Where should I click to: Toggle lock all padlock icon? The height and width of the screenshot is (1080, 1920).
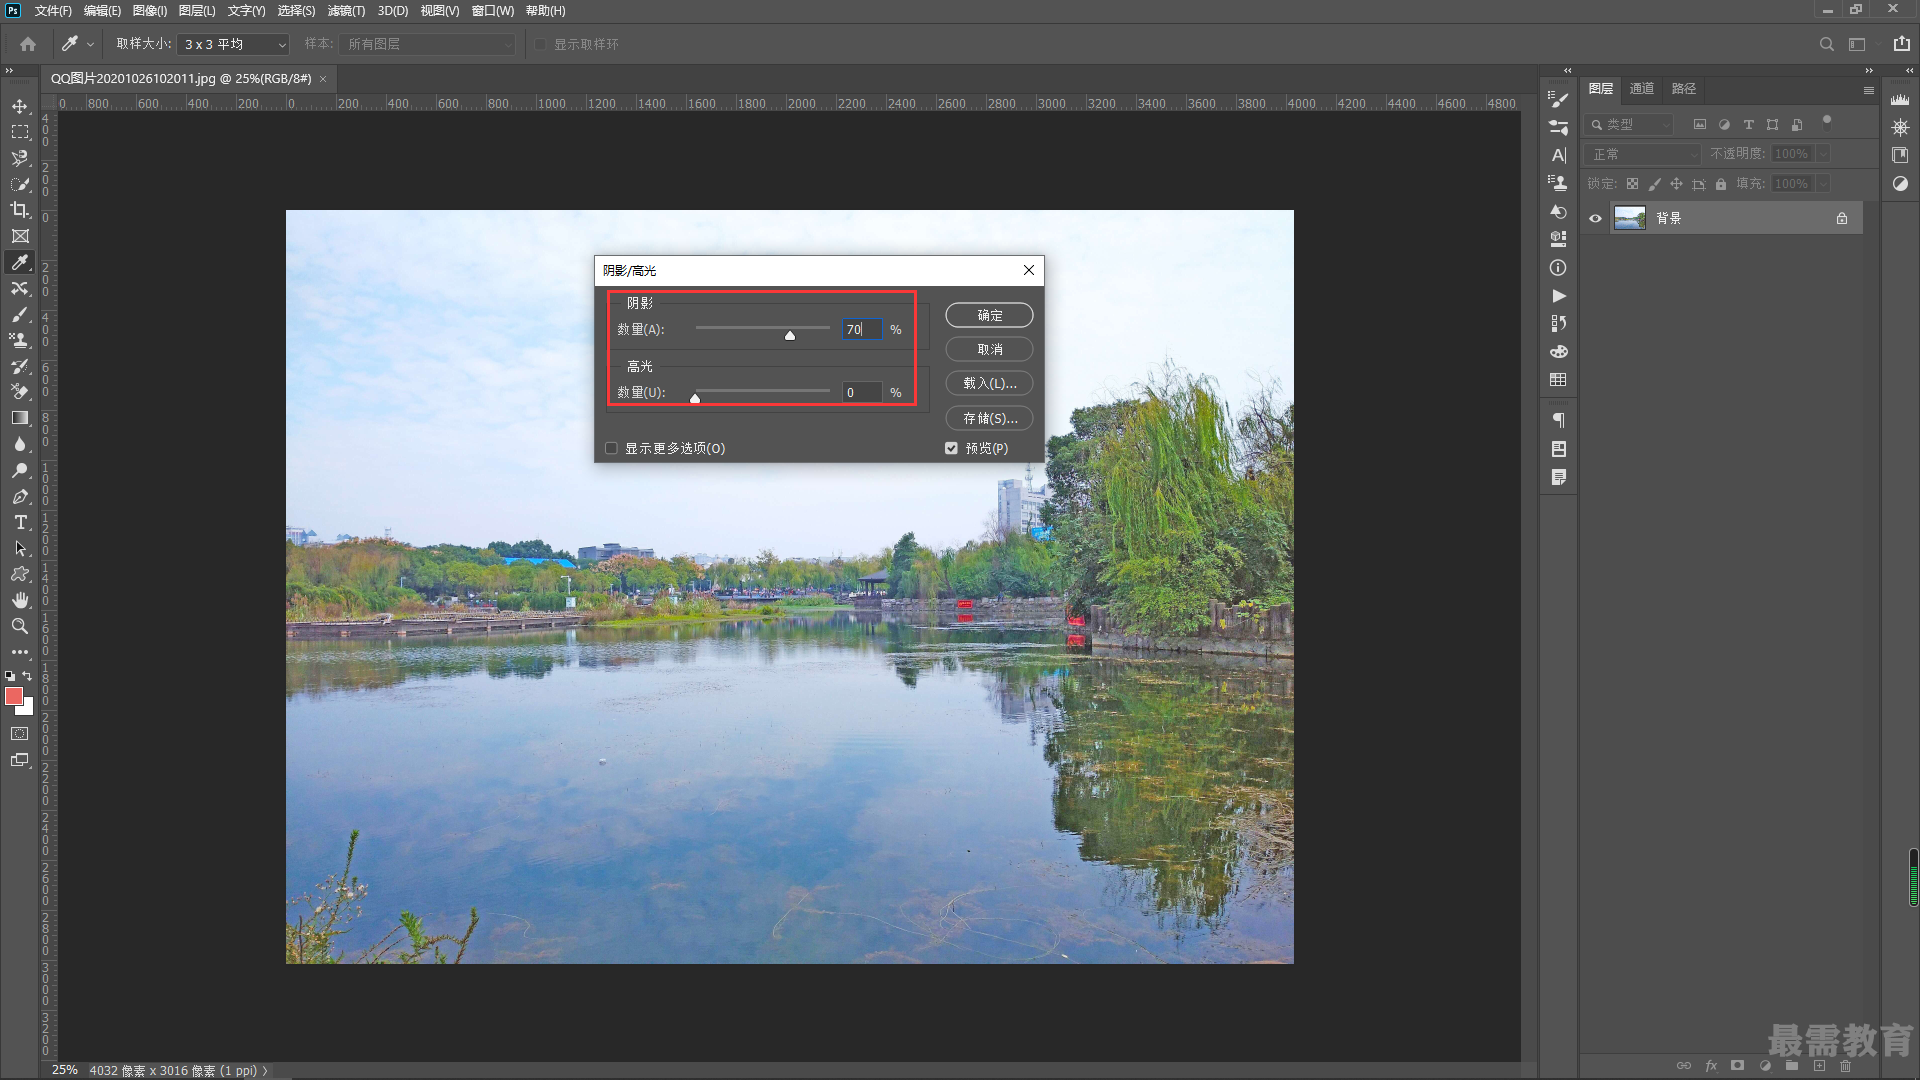[1721, 184]
